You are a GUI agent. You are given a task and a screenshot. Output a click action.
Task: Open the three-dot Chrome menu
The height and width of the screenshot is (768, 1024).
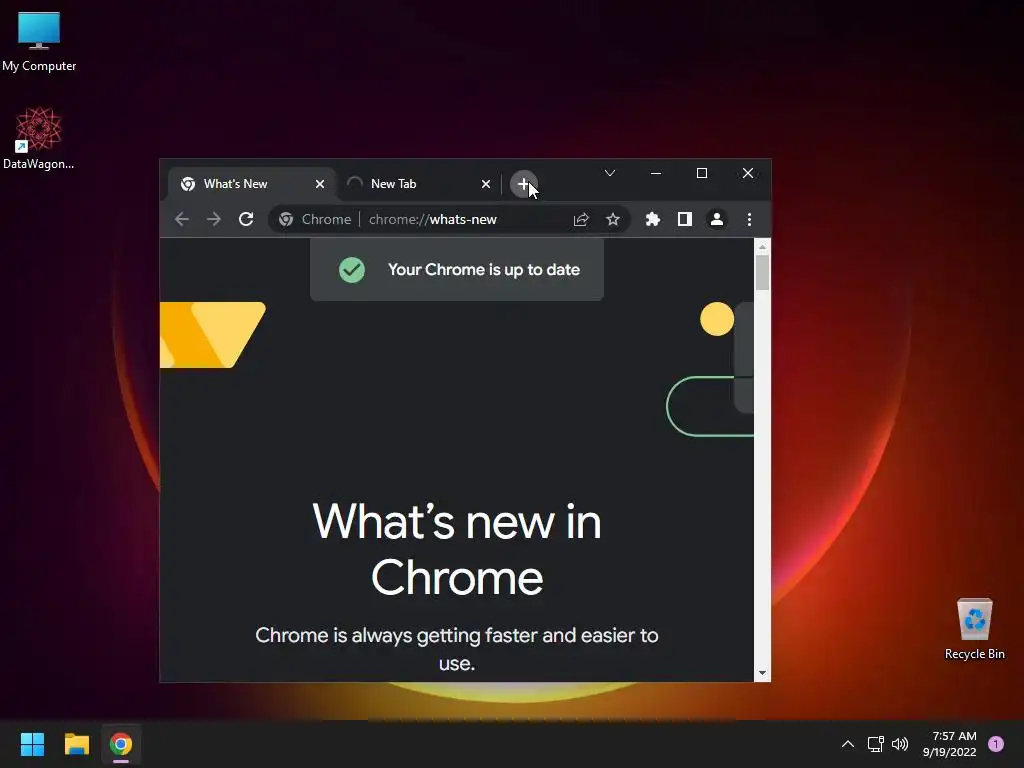click(x=749, y=219)
